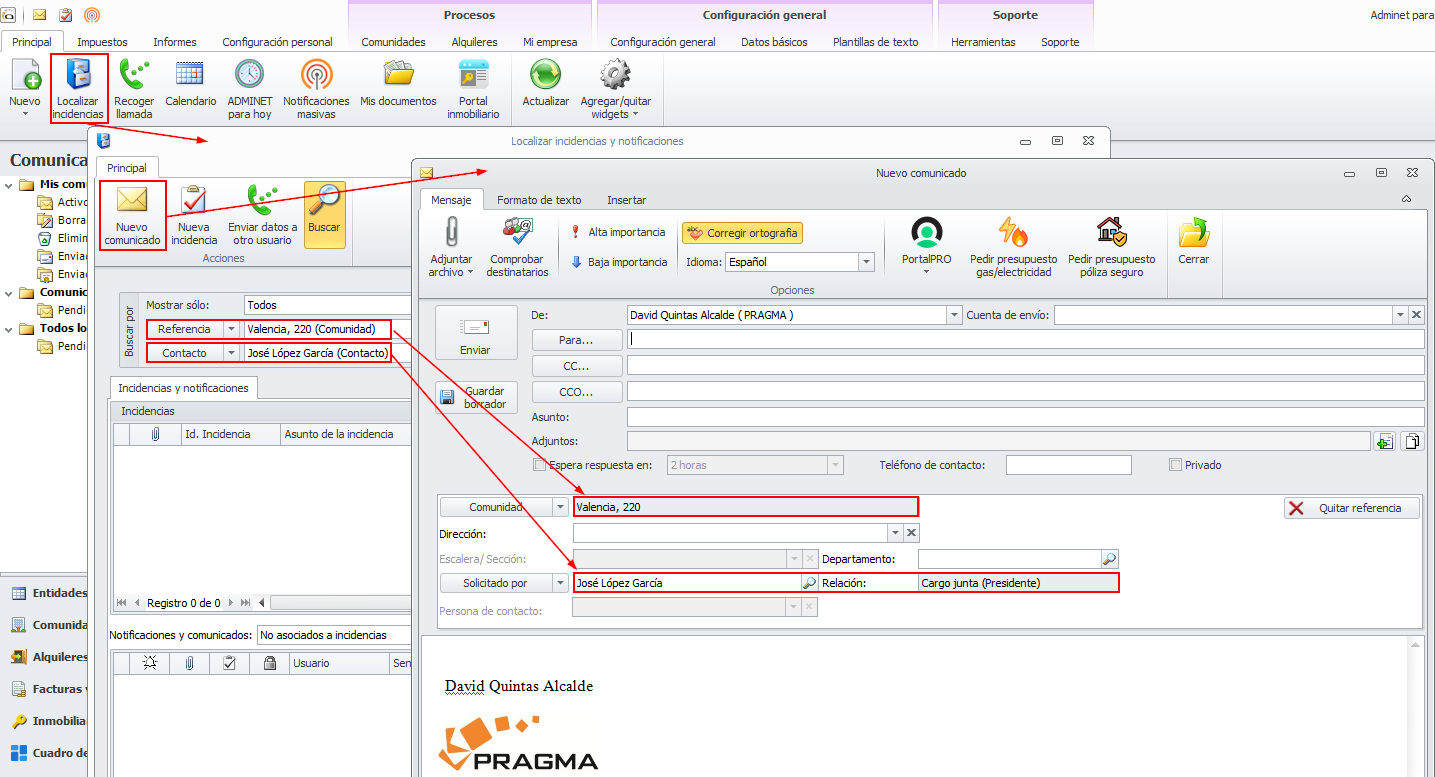The height and width of the screenshot is (777, 1435).
Task: Toggle the Corregir ortografía option
Action: (x=742, y=233)
